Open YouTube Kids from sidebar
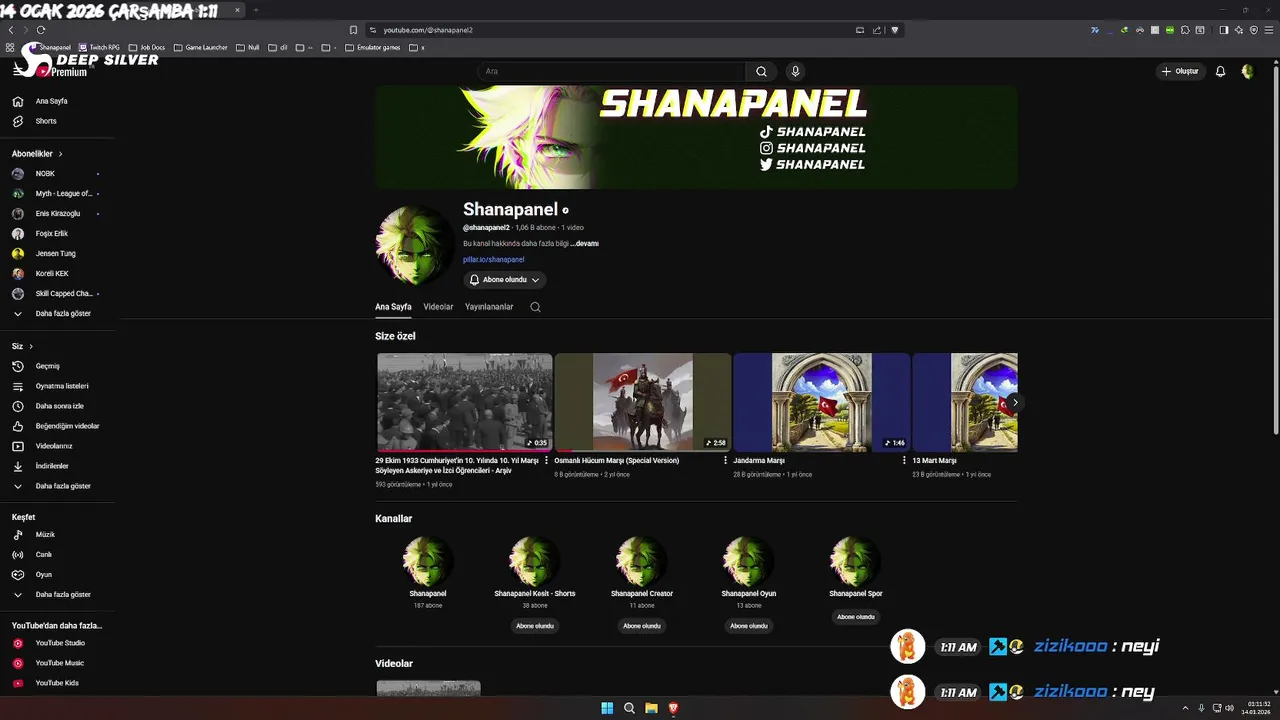Image resolution: width=1280 pixels, height=720 pixels. click(57, 683)
